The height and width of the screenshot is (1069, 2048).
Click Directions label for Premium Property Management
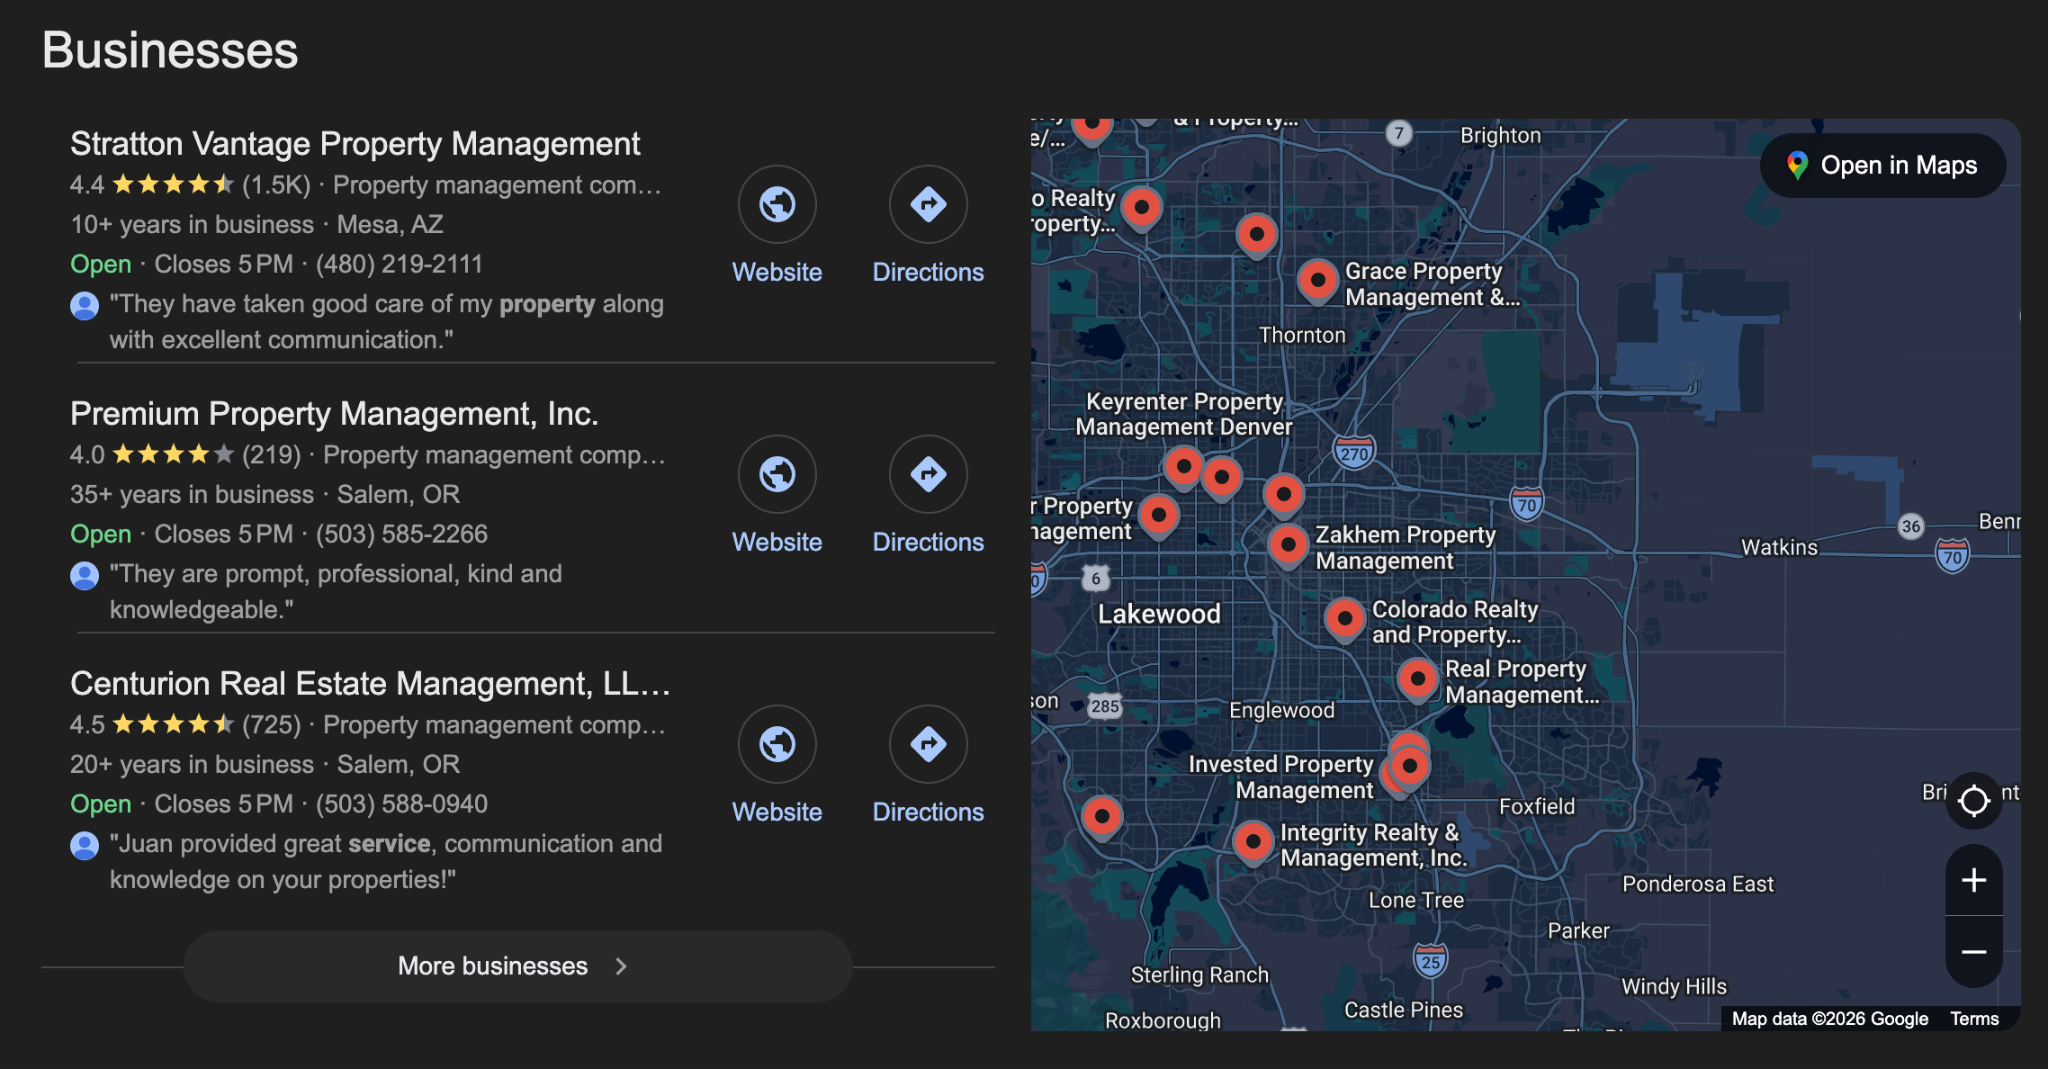pos(928,542)
